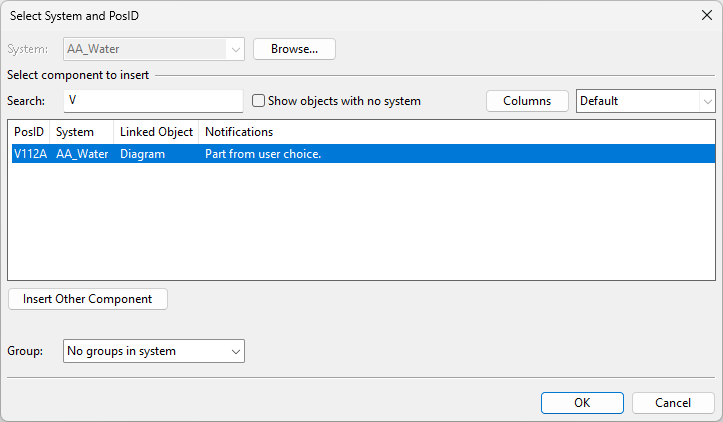Enable Show objects with no system
This screenshot has width=723, height=422.
pyautogui.click(x=258, y=101)
